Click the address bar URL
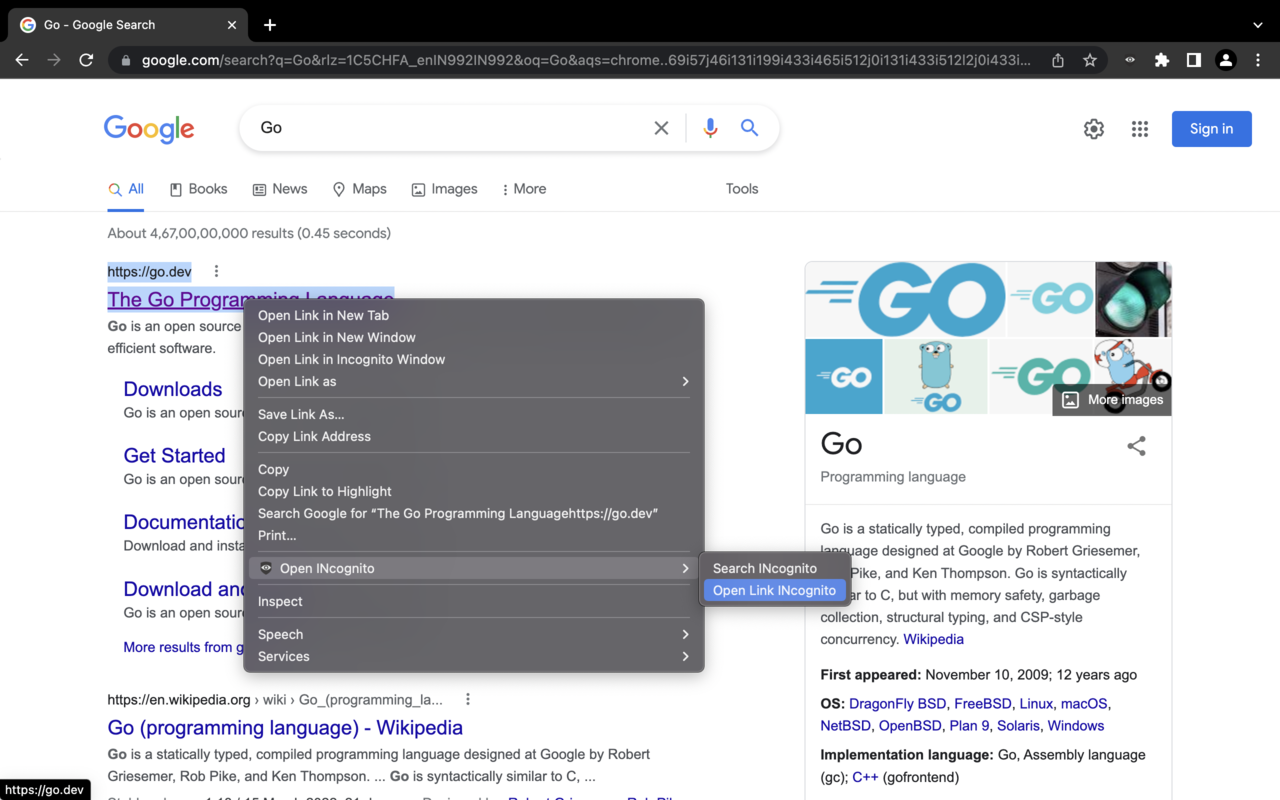This screenshot has width=1280, height=800. click(x=586, y=60)
